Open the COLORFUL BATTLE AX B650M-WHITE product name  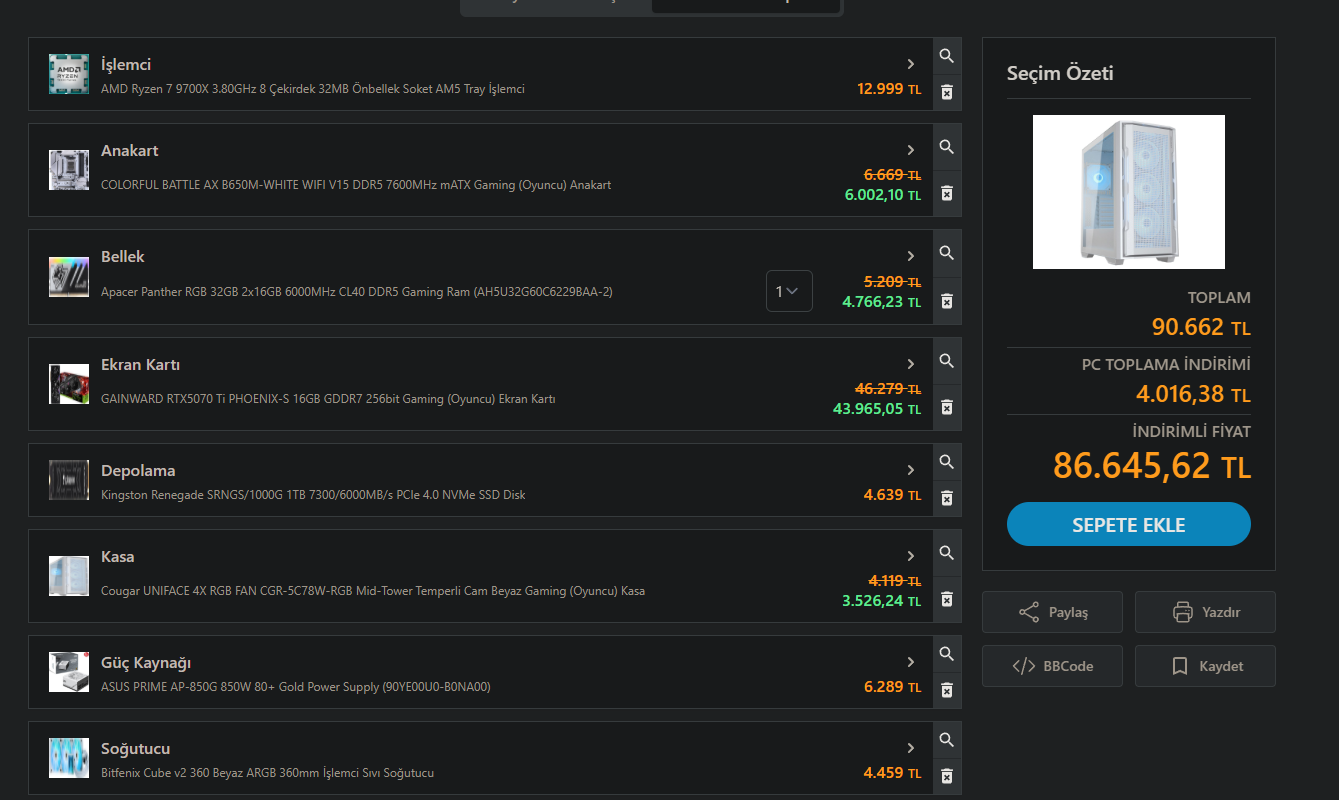pos(356,185)
